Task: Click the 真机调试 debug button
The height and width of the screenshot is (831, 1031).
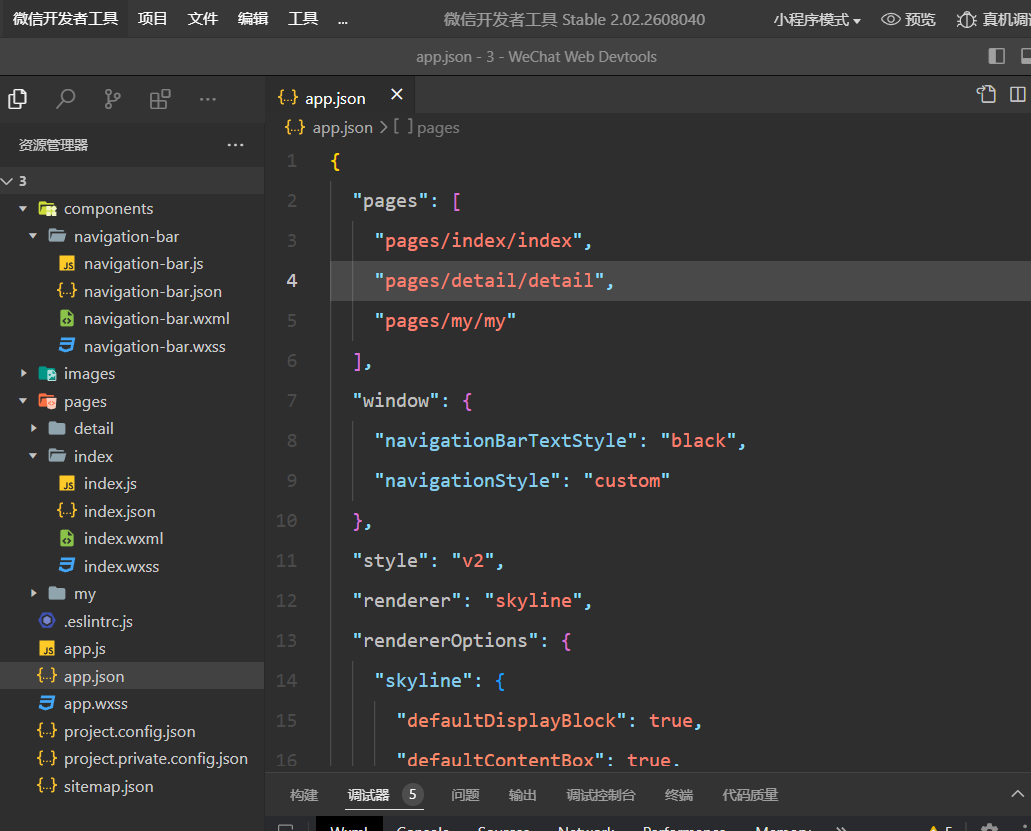Action: (x=994, y=20)
